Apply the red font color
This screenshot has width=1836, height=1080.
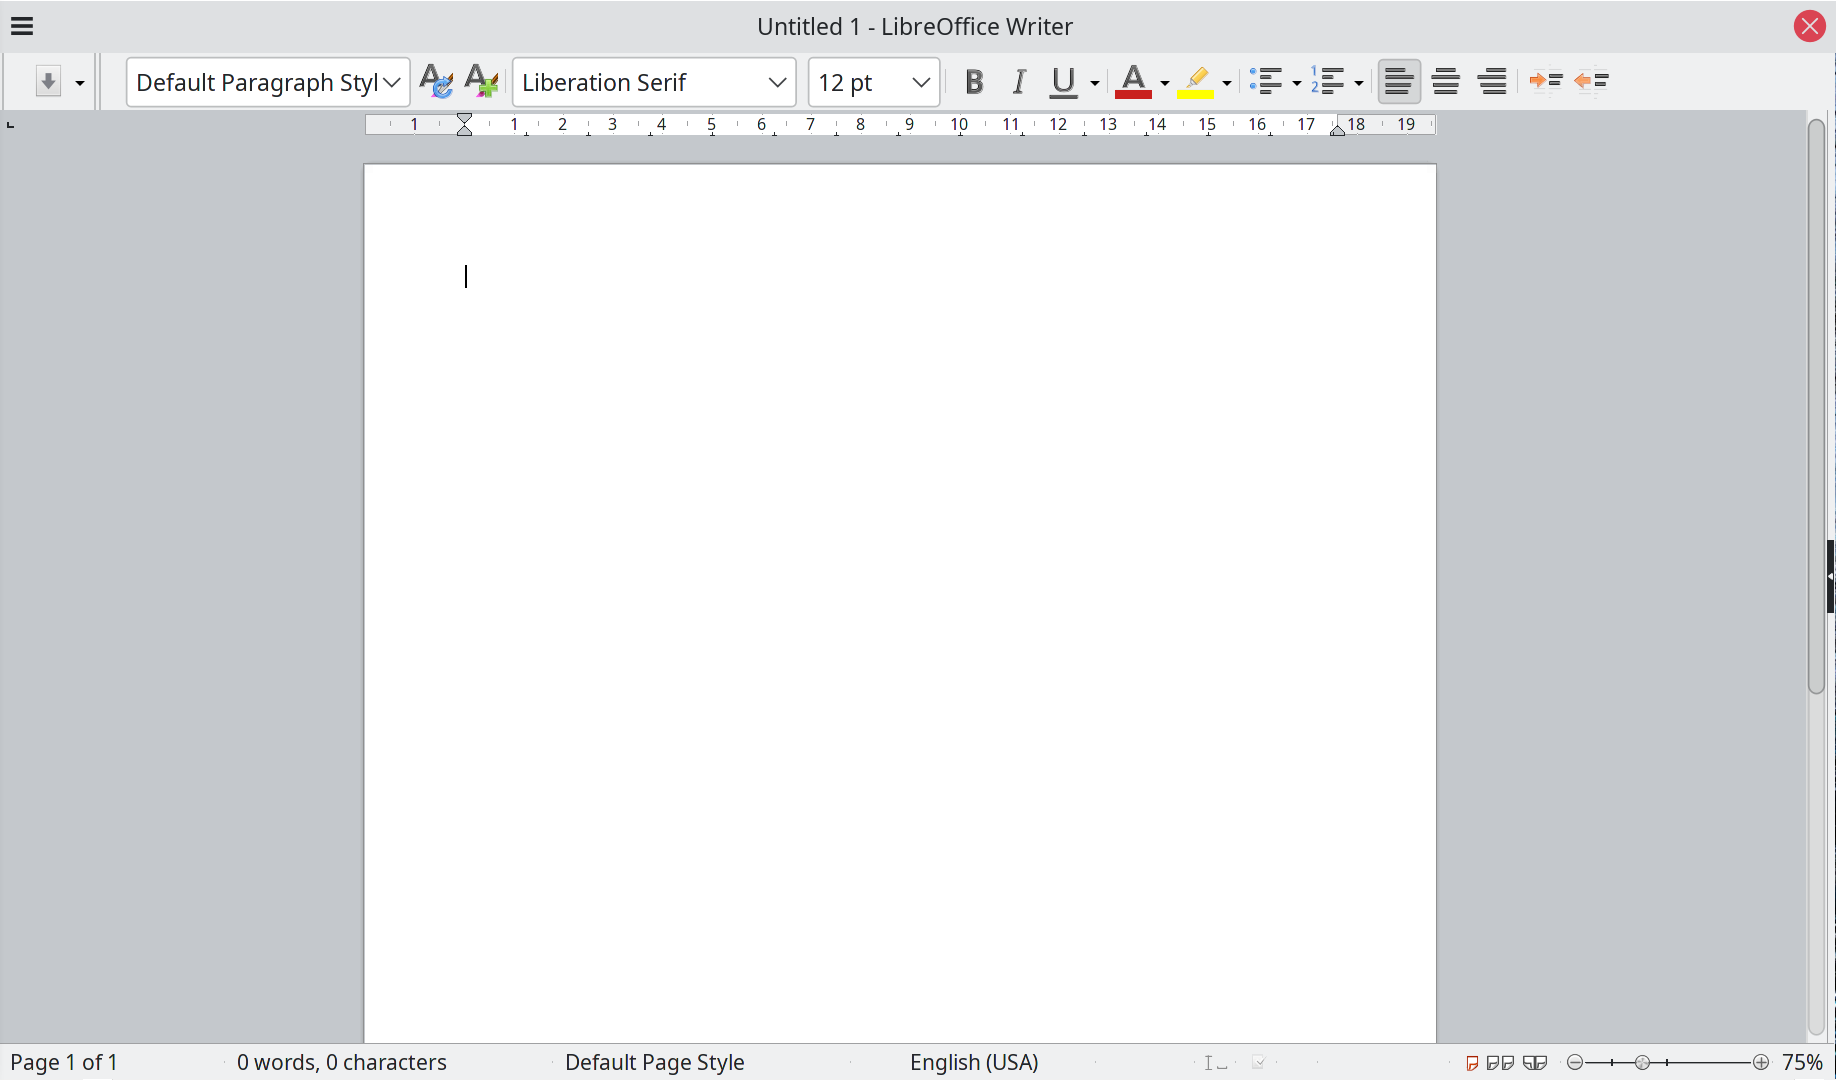[x=1134, y=82]
